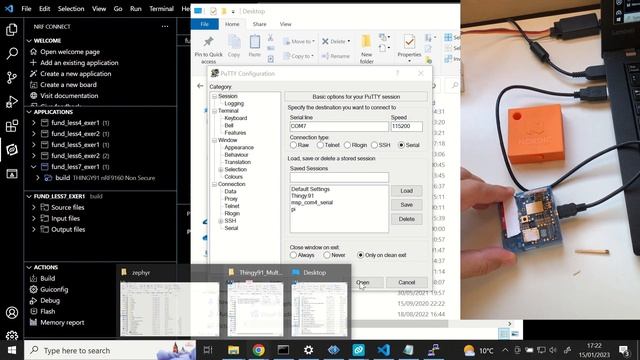
Task: Select the Telnet connection type
Action: pos(320,145)
